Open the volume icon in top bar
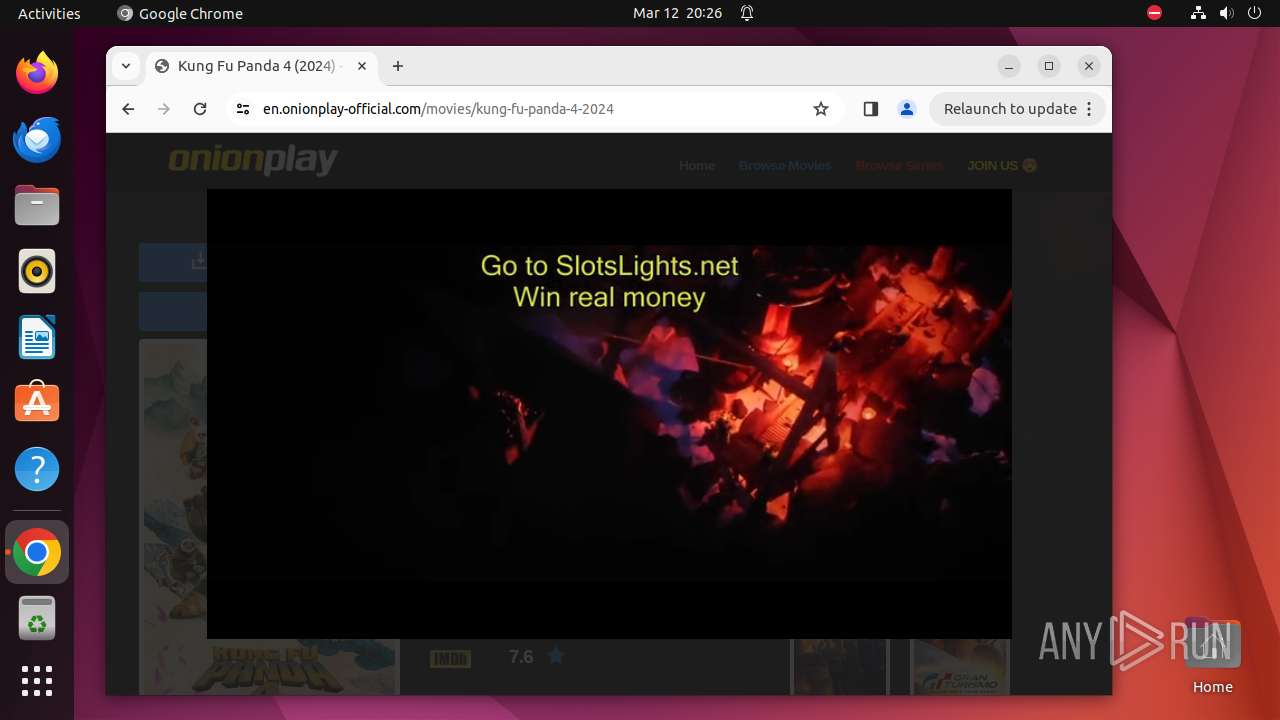Screen dimensions: 1280x720 click(1226, 13)
